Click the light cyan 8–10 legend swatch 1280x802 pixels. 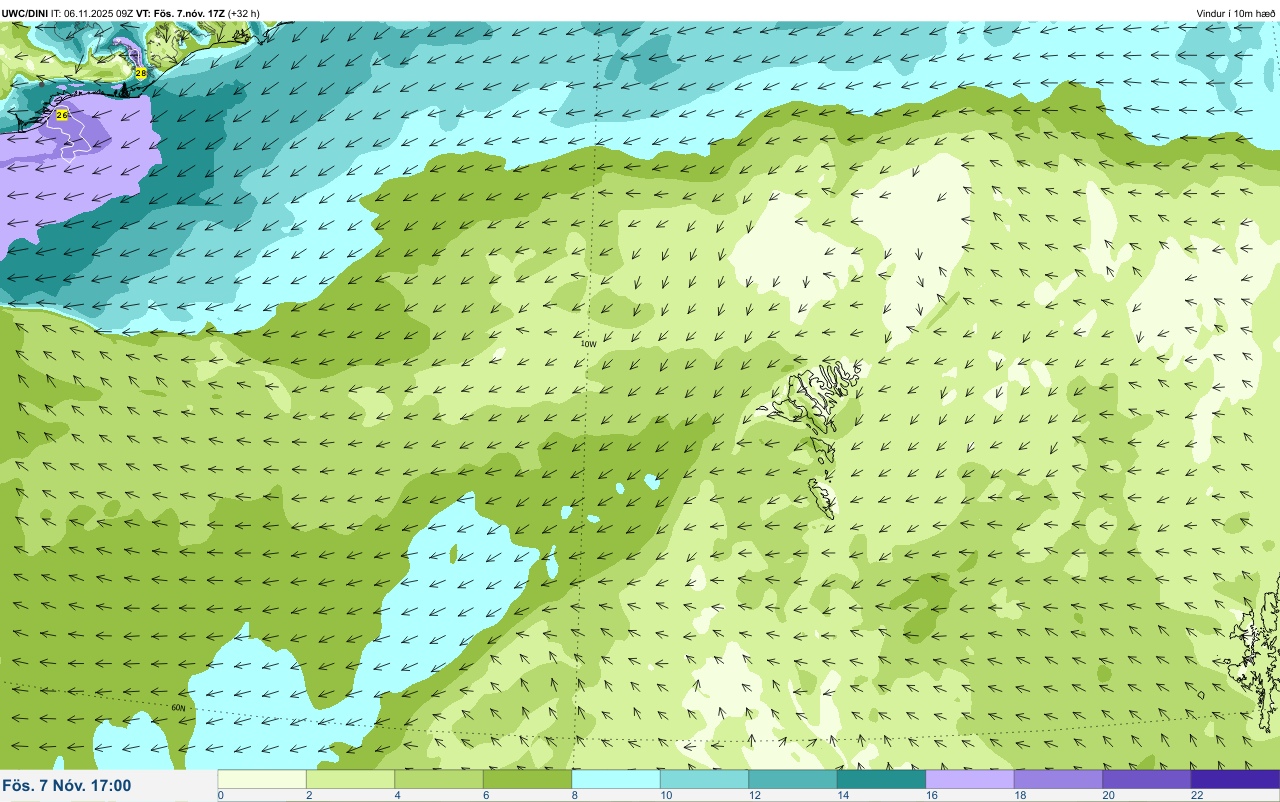(616, 779)
